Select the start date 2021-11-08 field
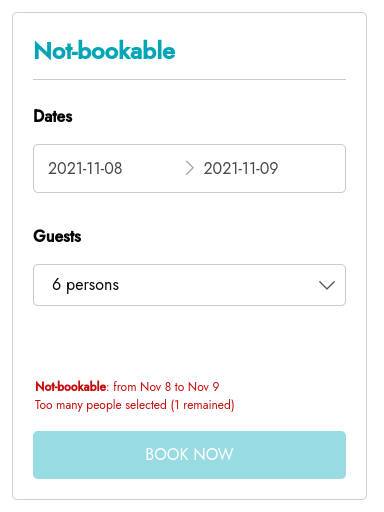The image size is (384, 512). click(x=85, y=168)
